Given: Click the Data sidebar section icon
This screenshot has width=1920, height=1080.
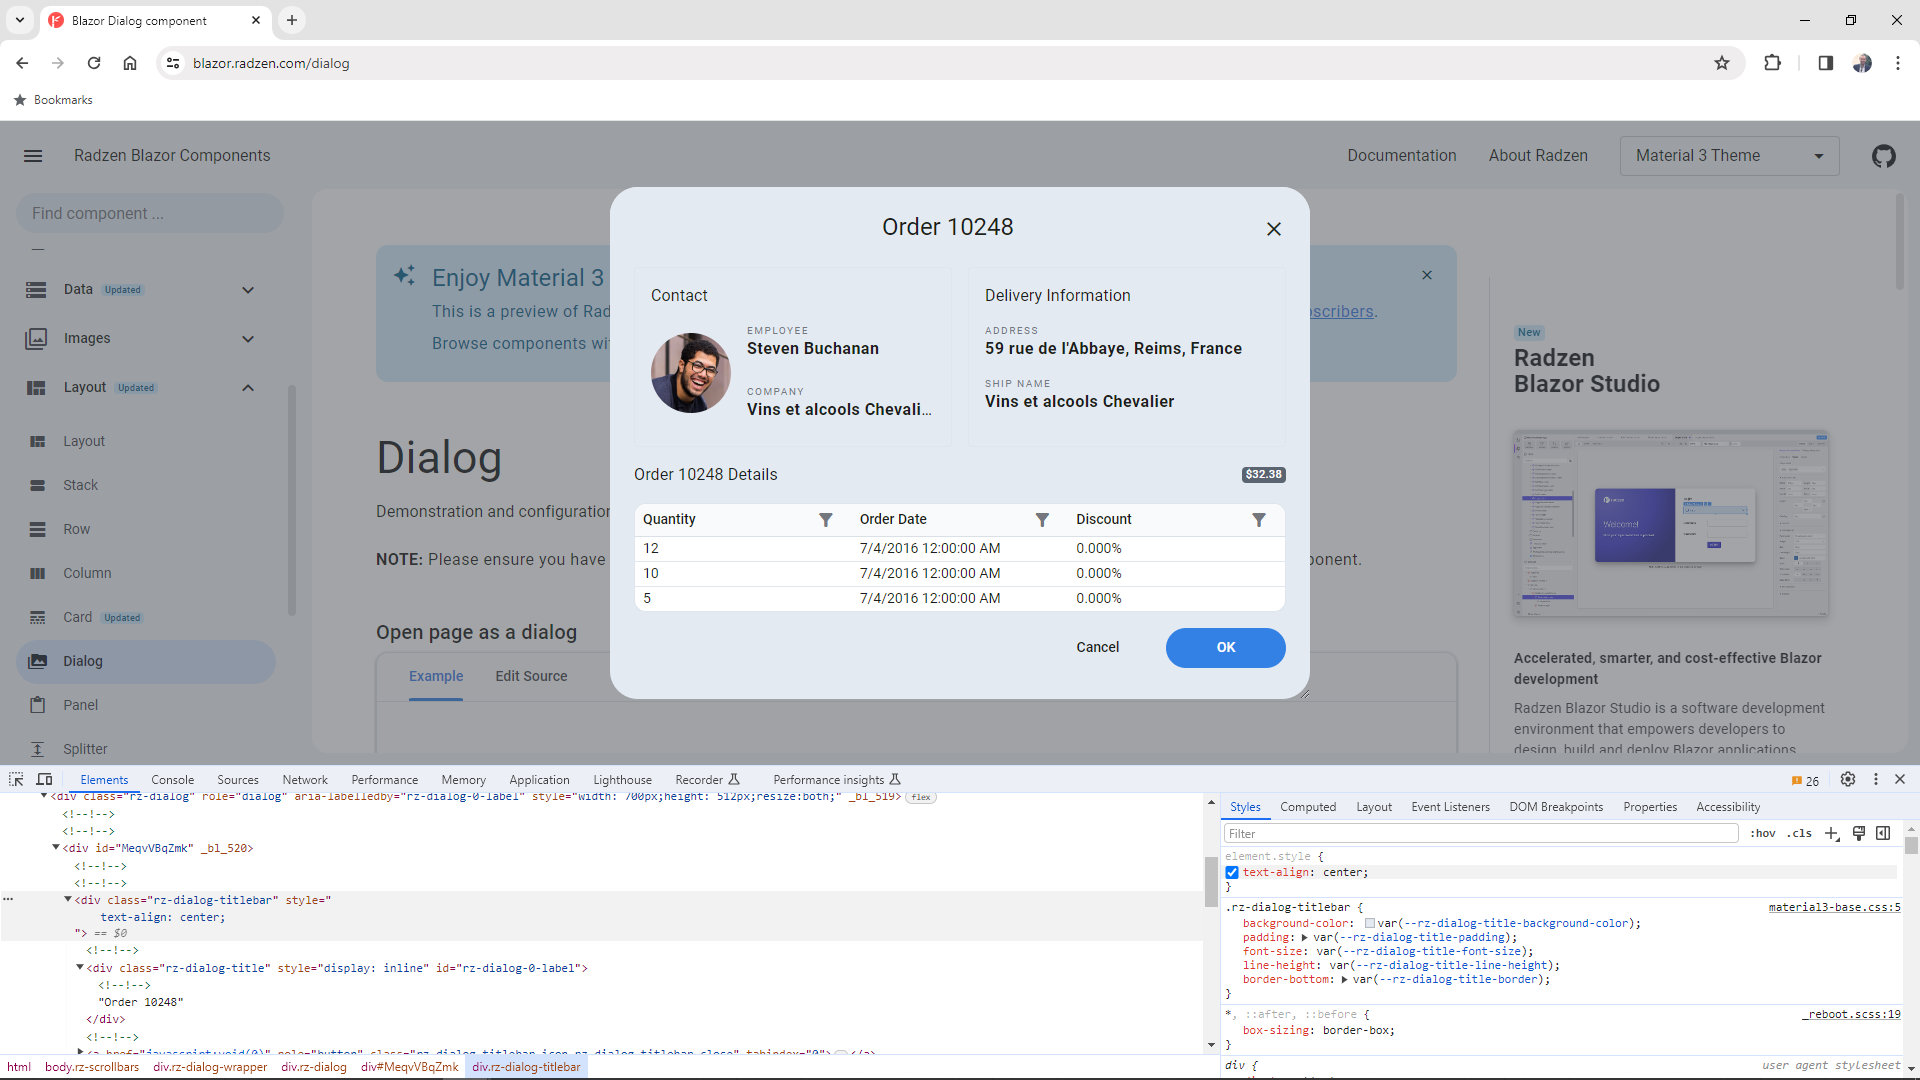Looking at the screenshot, I should pyautogui.click(x=36, y=290).
